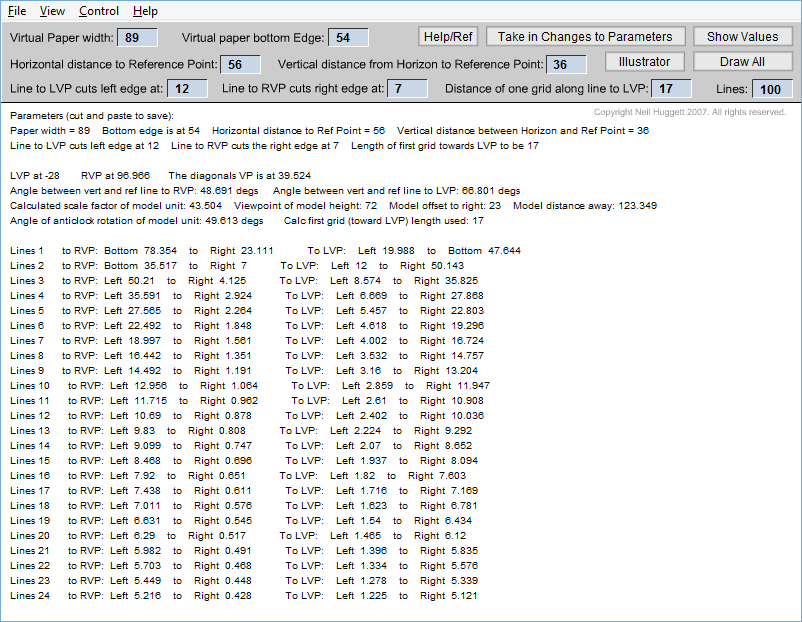802x622 pixels.
Task: Click 'Left 1.623' in Lines 18 row
Action: pos(362,505)
